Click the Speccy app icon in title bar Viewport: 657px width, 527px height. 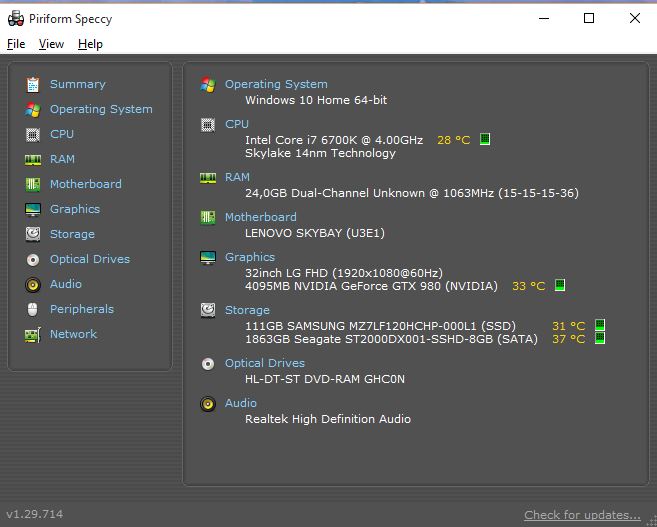pos(16,18)
